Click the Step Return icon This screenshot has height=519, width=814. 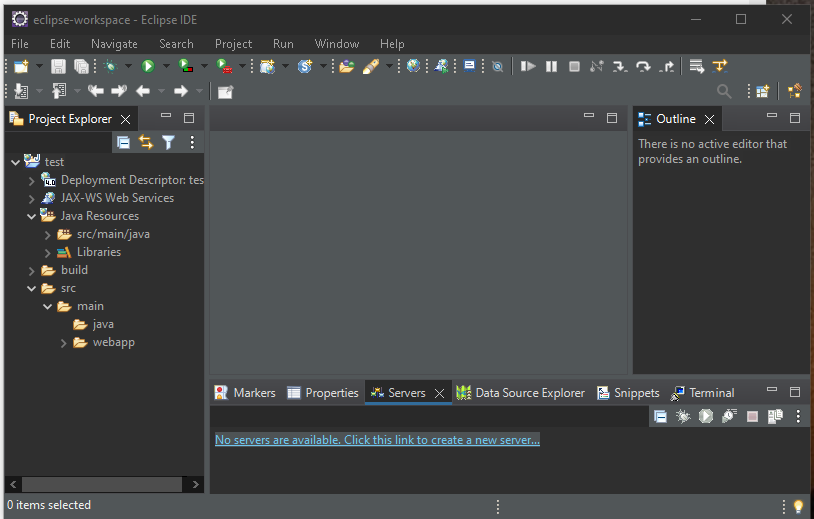coord(667,66)
